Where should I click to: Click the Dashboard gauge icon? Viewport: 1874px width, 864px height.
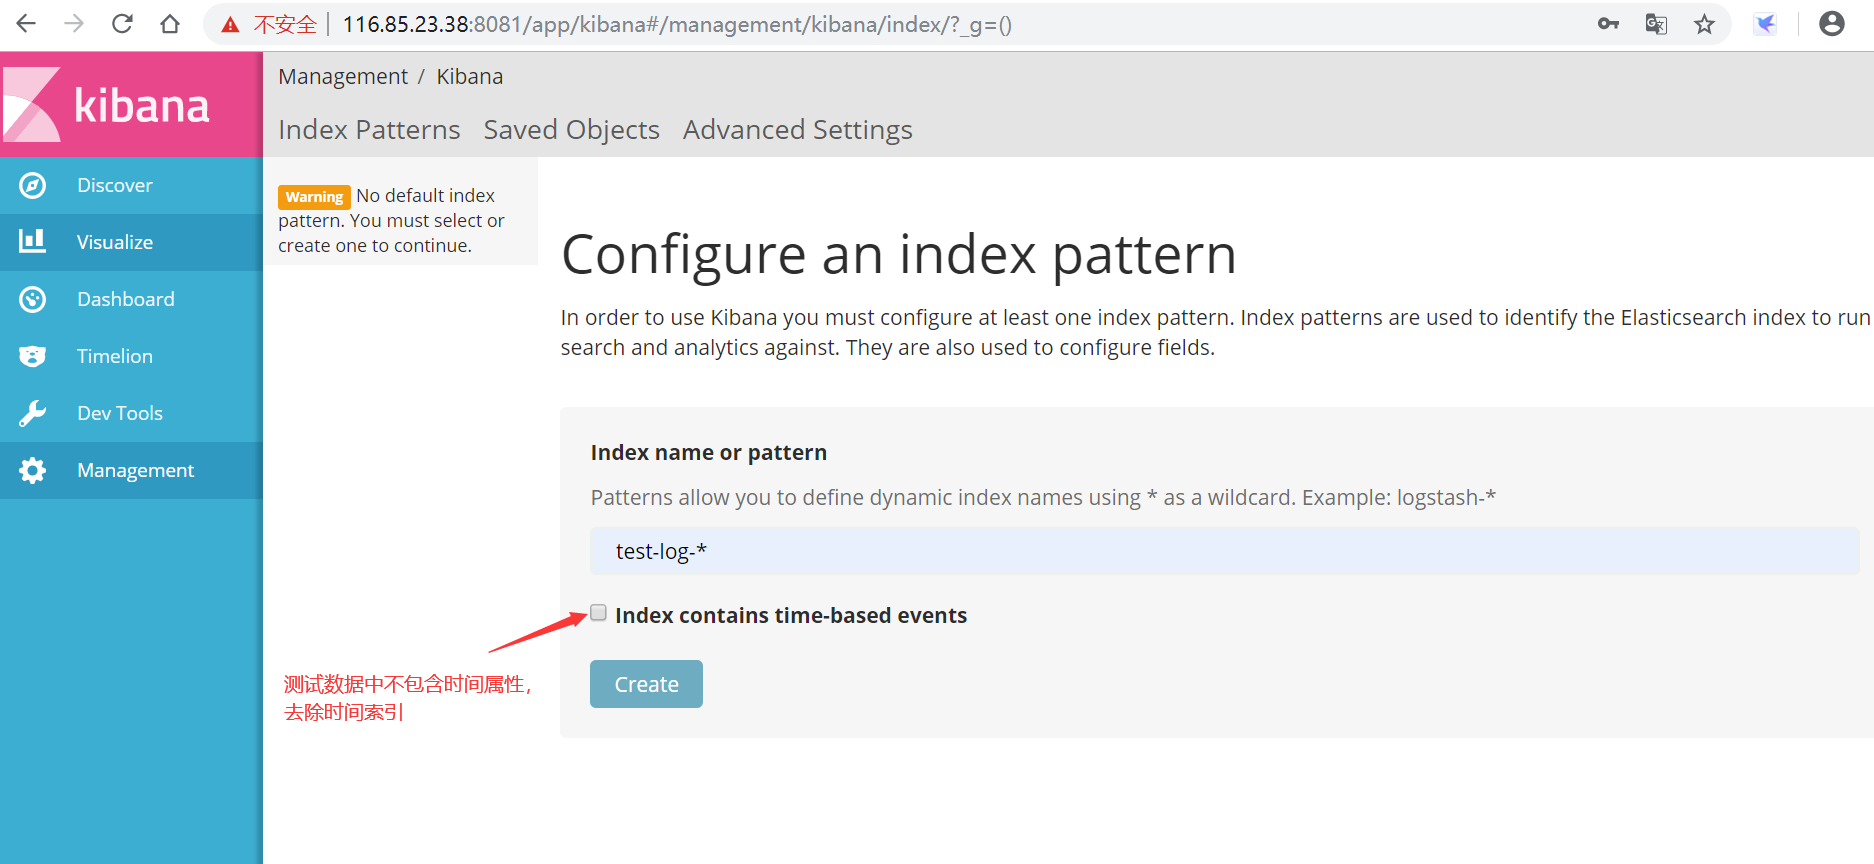pos(33,299)
